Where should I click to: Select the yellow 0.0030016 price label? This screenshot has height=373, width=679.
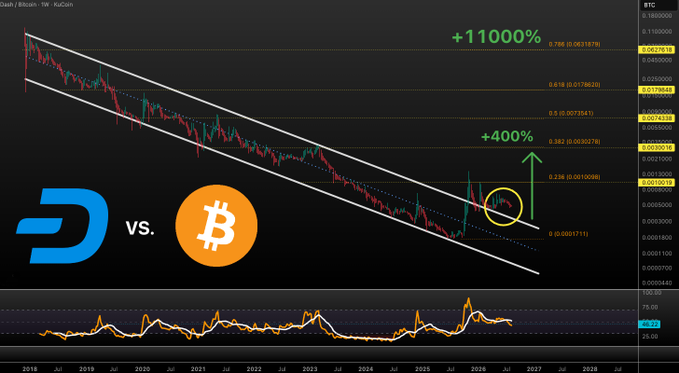[656, 148]
